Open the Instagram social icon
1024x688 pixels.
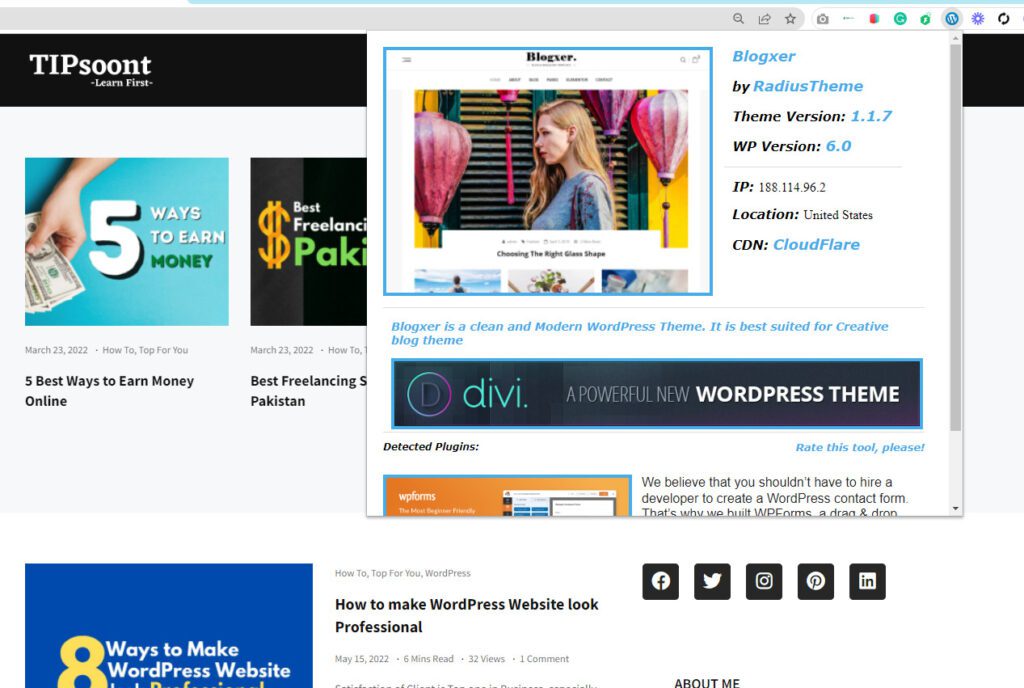(x=763, y=581)
